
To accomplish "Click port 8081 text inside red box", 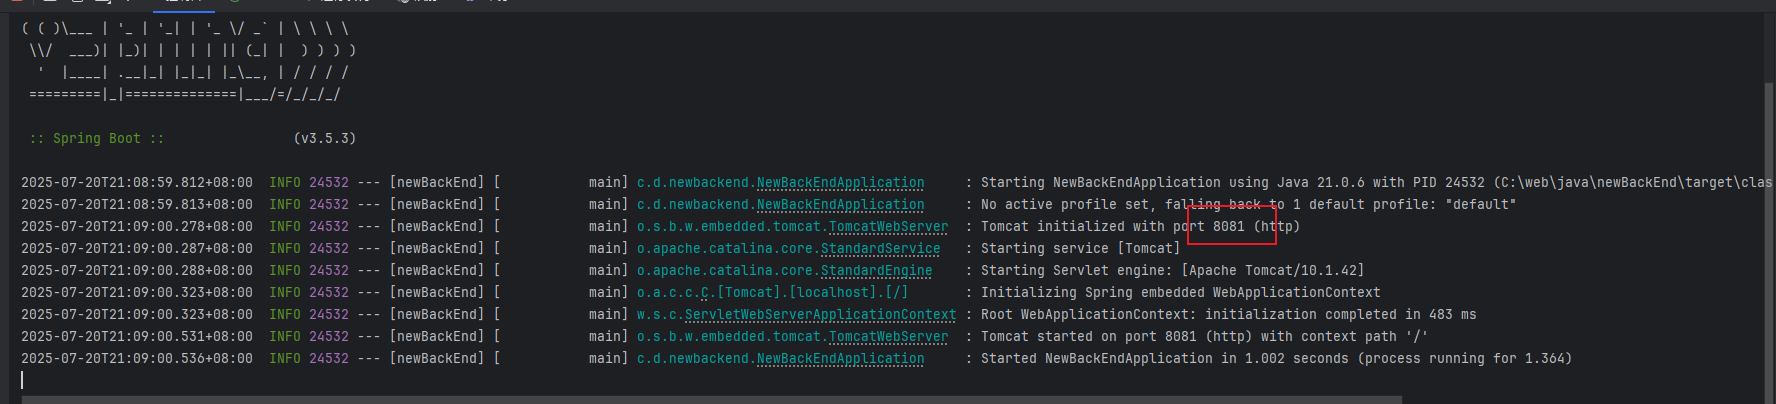I will (1229, 227).
